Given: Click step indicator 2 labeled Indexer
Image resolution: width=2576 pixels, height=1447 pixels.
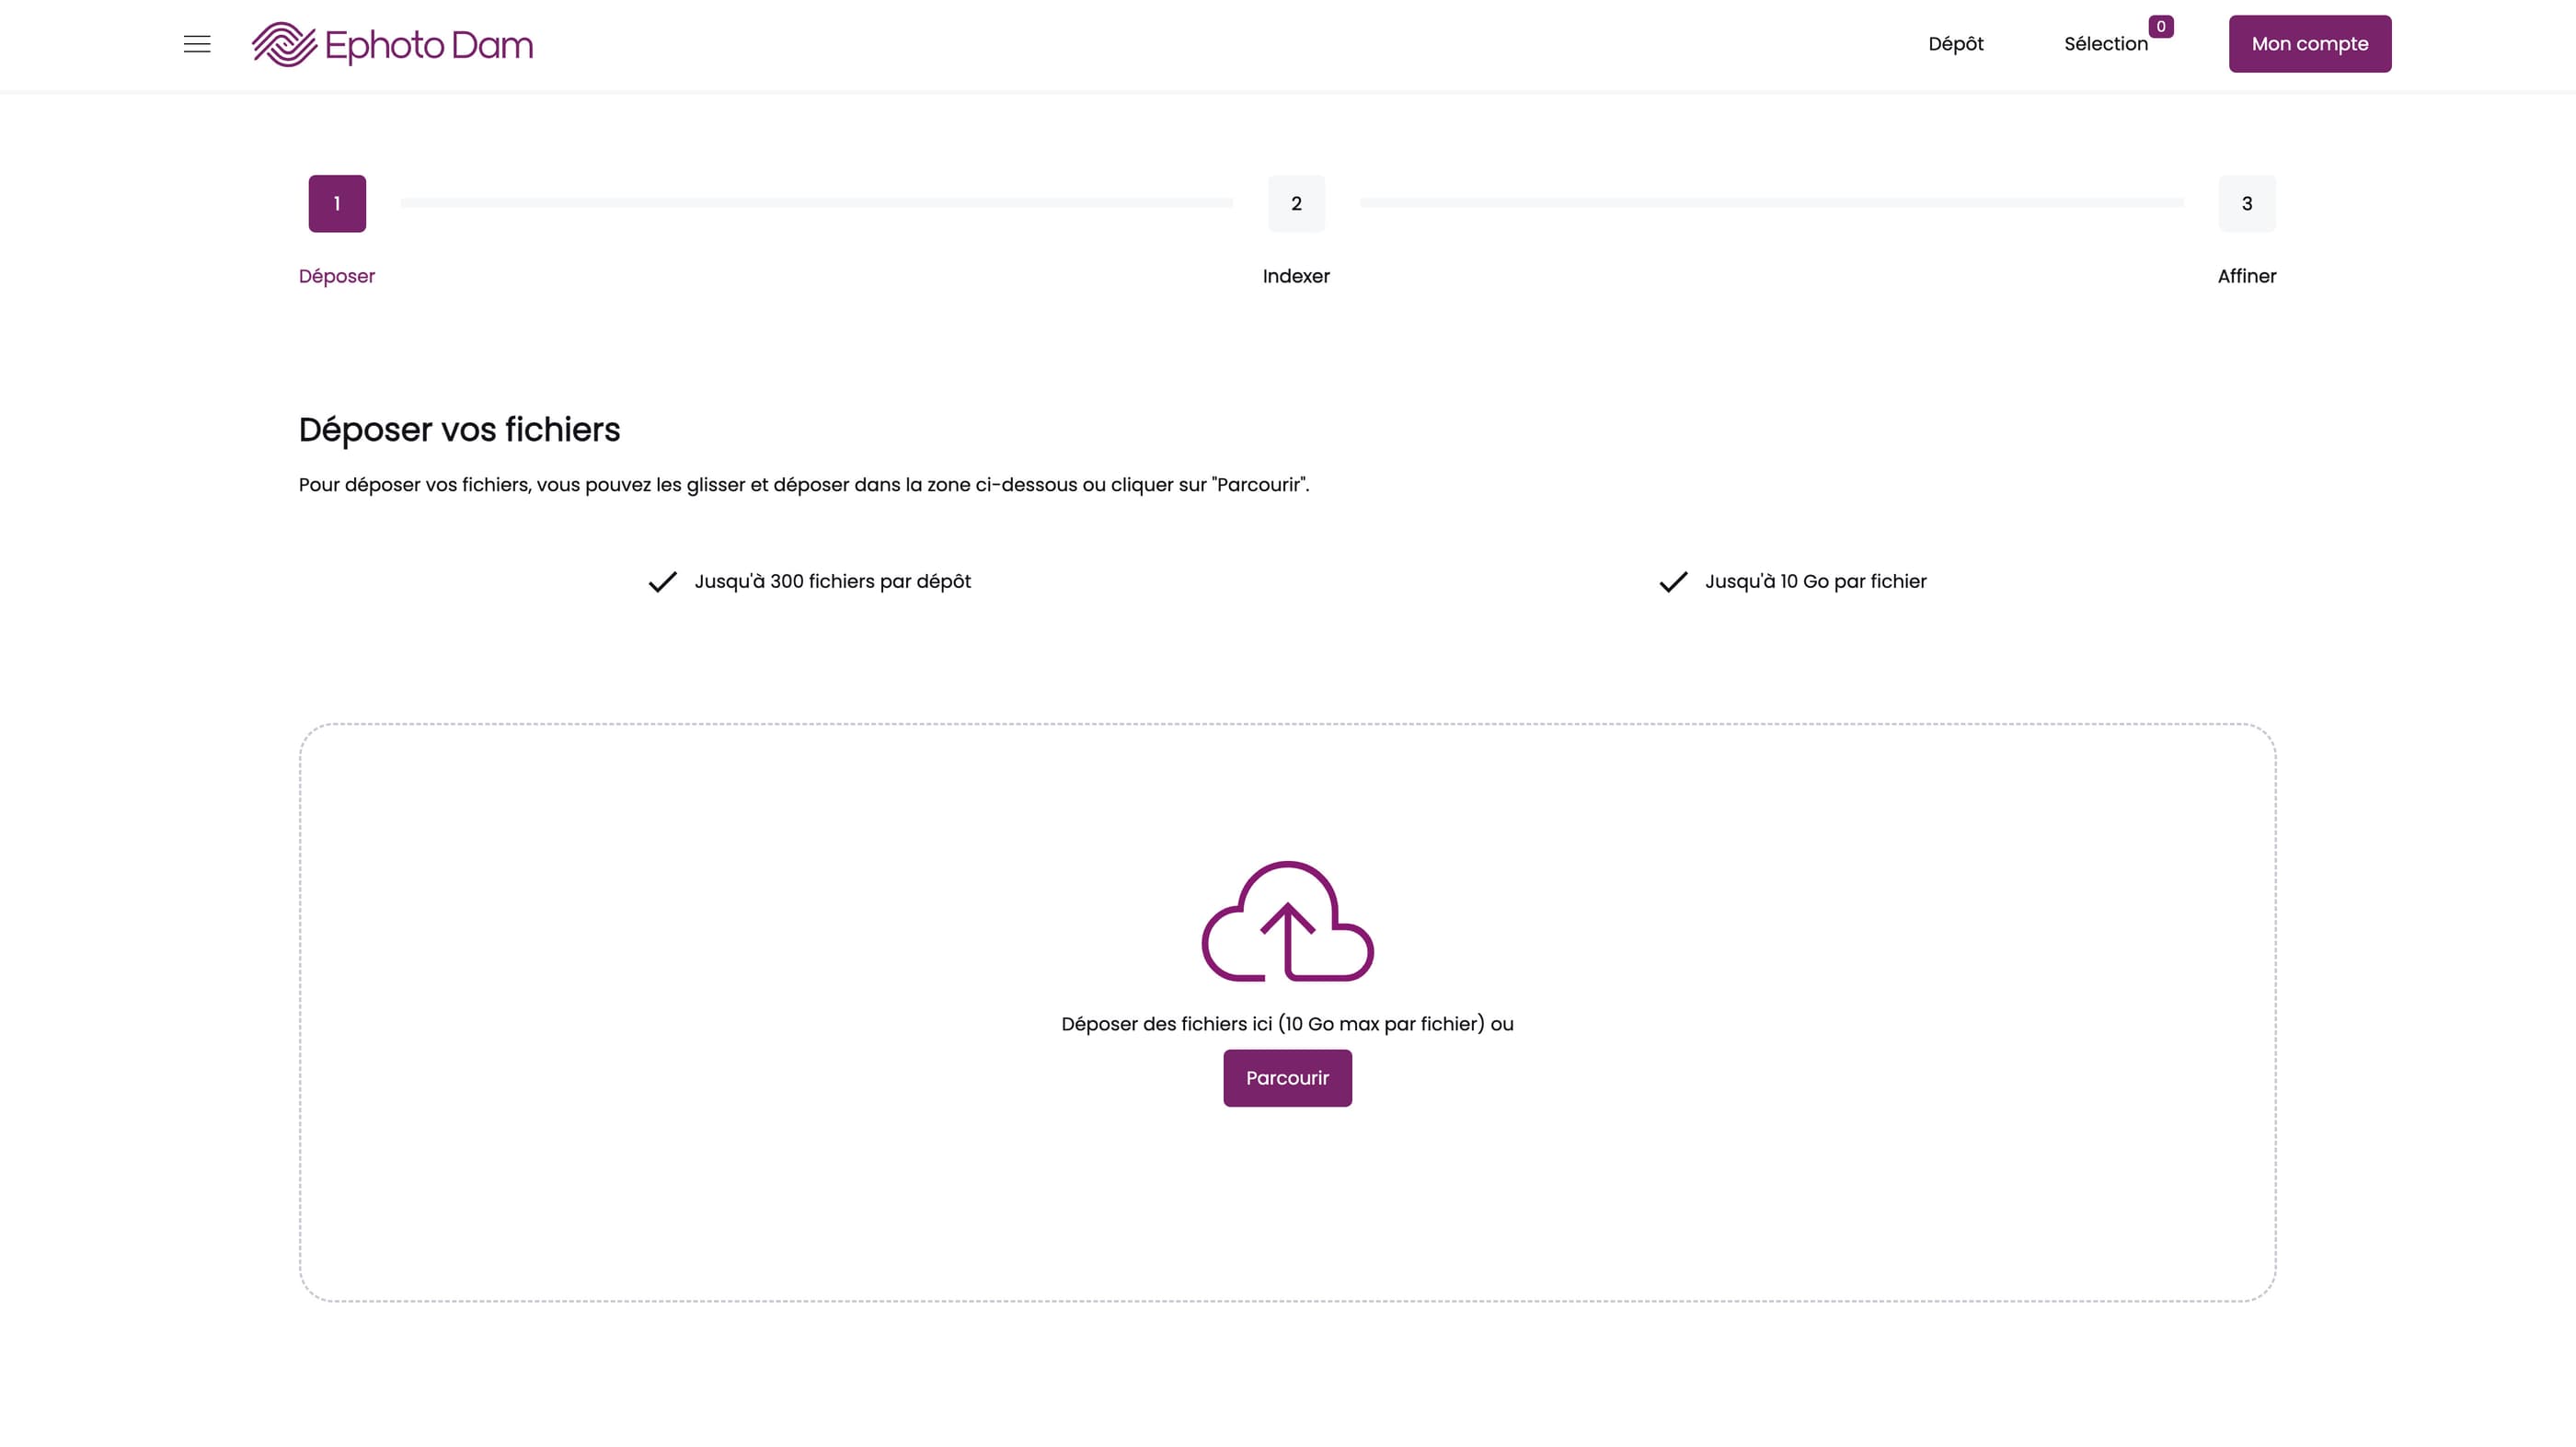Looking at the screenshot, I should pyautogui.click(x=1296, y=203).
